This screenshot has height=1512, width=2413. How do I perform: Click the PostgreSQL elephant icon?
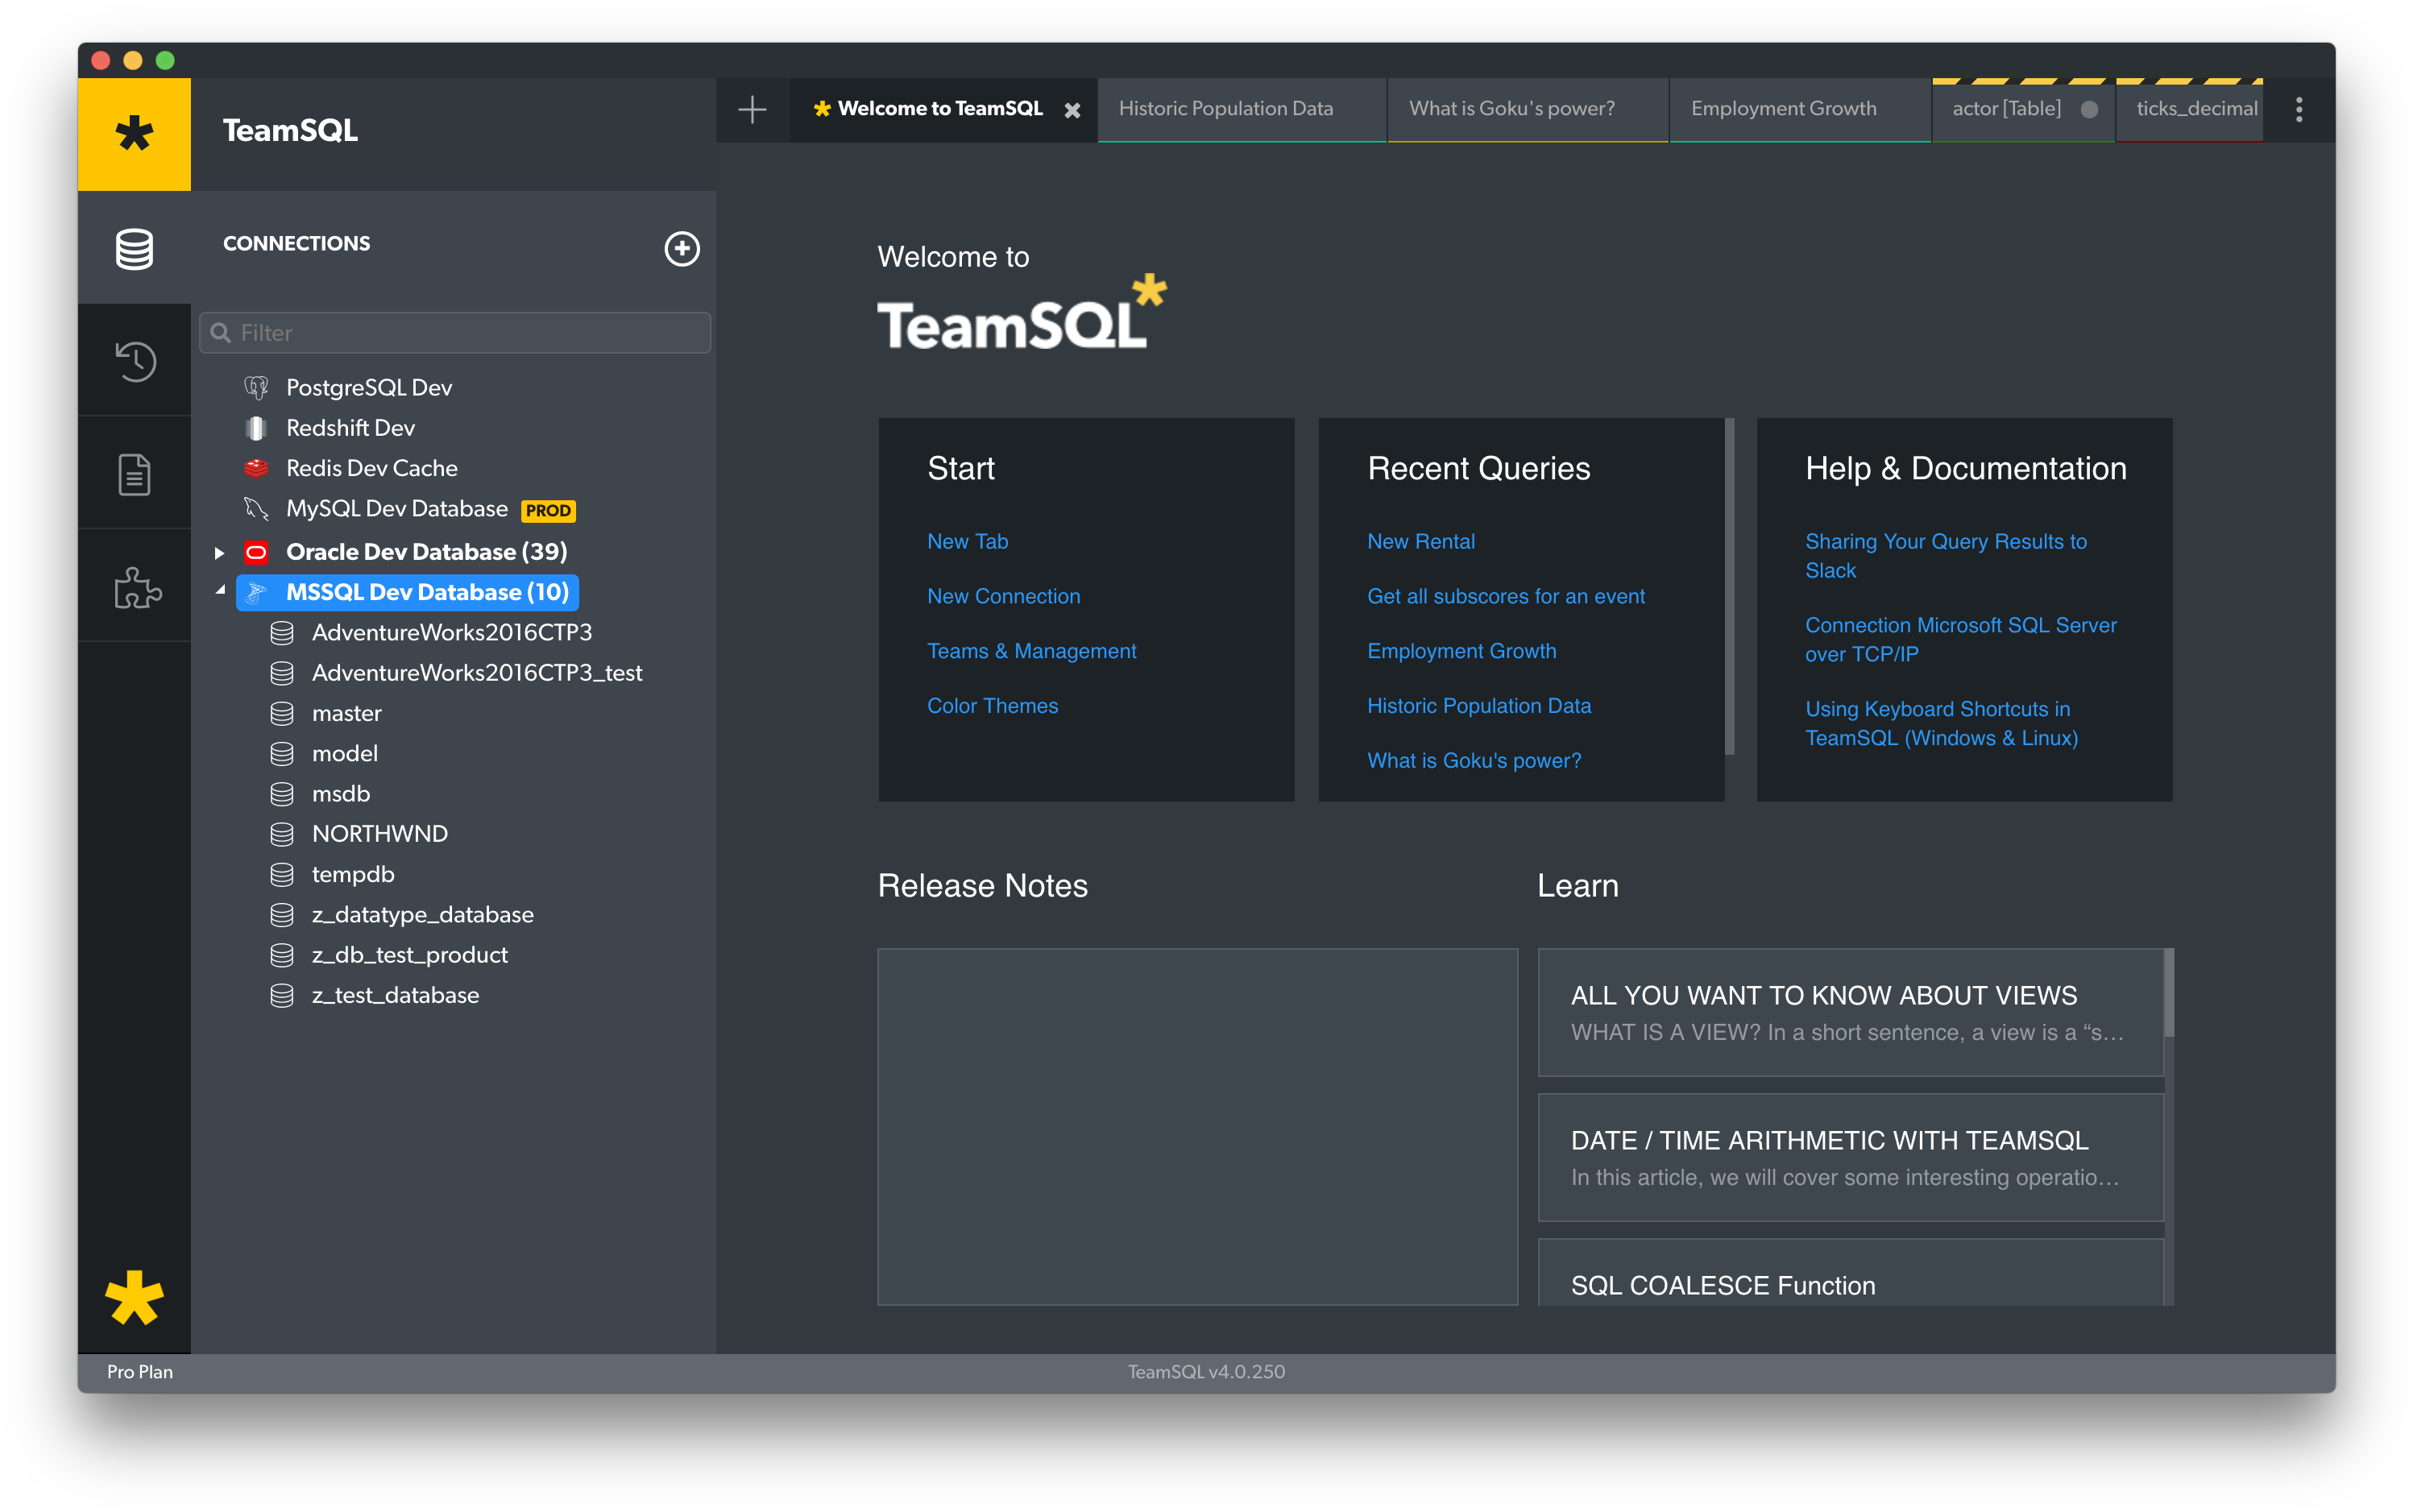point(256,387)
